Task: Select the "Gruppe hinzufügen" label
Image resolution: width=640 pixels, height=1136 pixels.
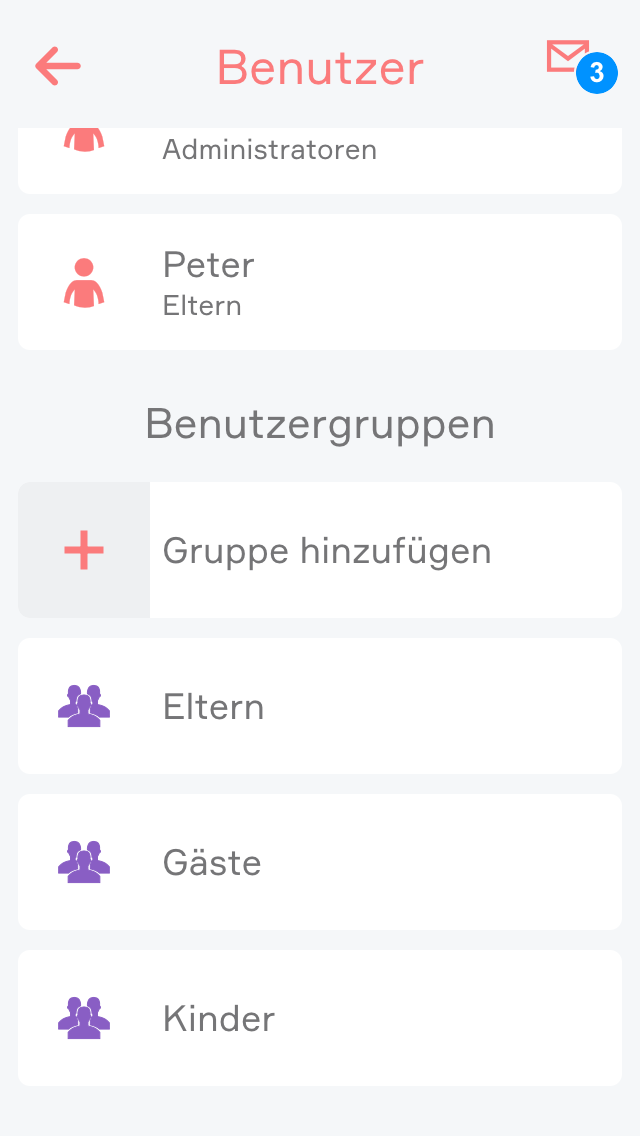Action: point(327,550)
